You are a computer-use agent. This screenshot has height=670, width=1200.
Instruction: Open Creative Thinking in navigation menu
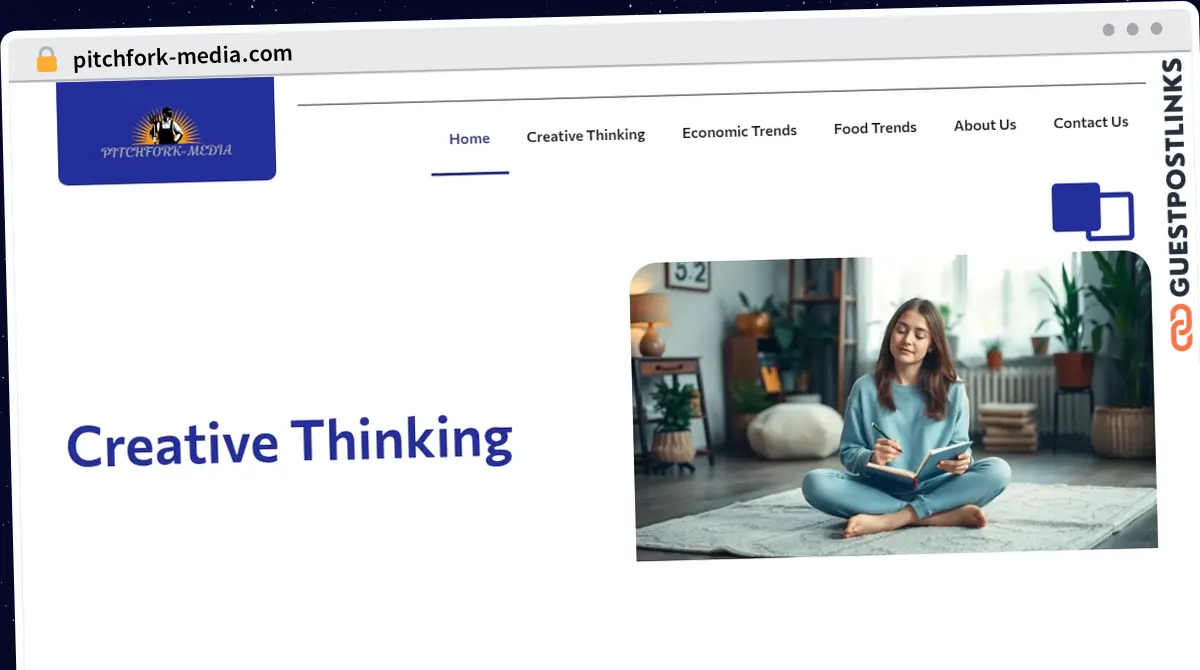pyautogui.click(x=586, y=135)
